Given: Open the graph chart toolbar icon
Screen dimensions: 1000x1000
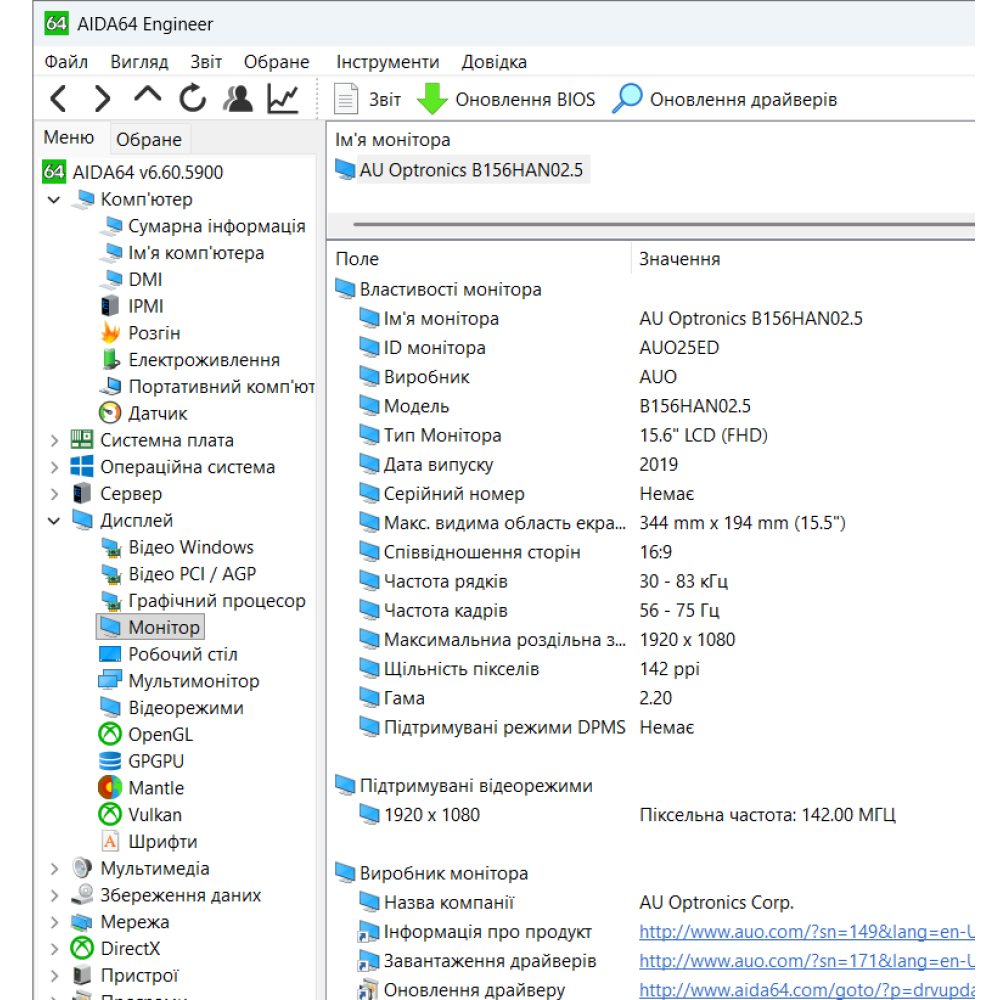Looking at the screenshot, I should pos(283,99).
